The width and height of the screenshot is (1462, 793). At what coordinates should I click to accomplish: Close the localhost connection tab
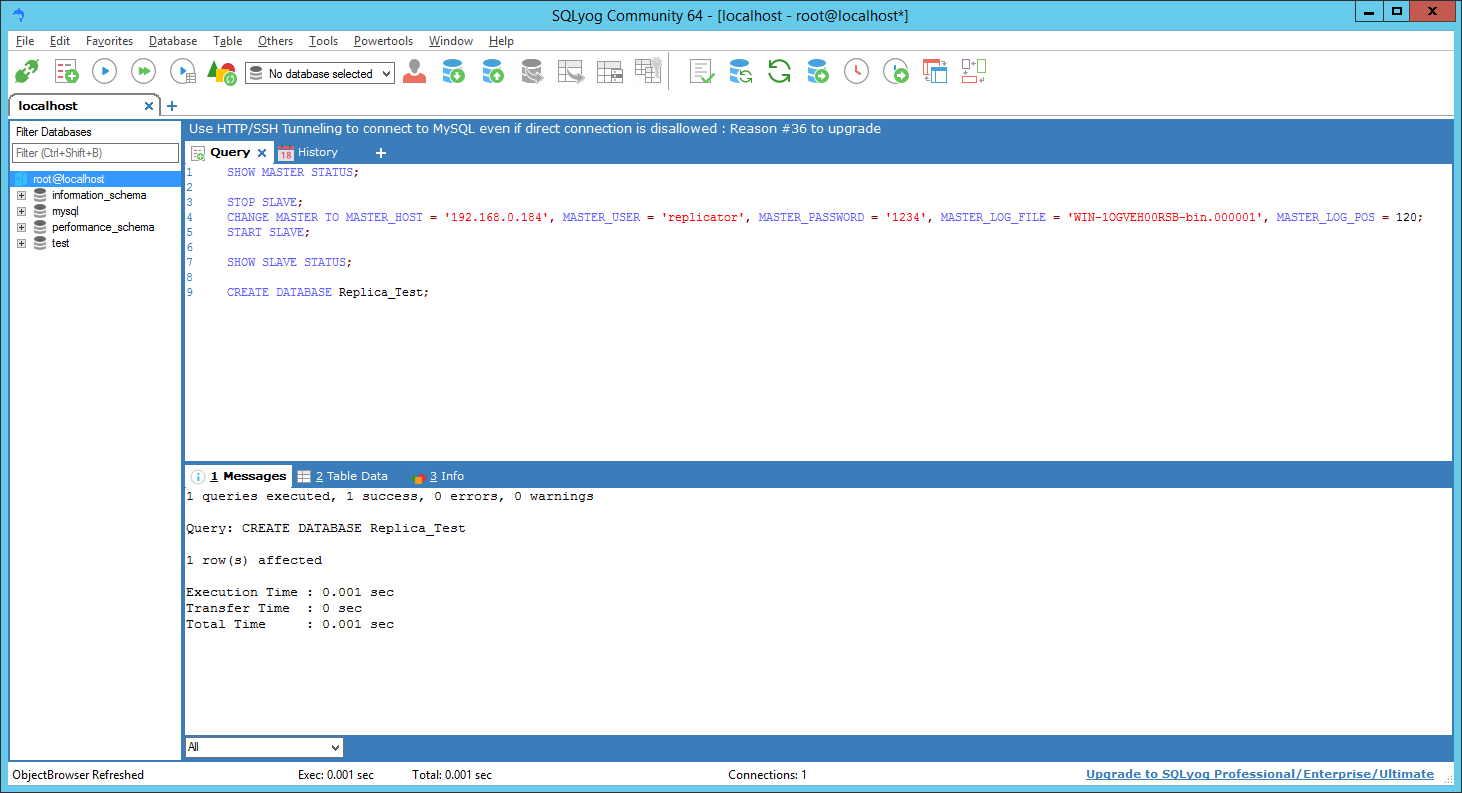click(149, 106)
